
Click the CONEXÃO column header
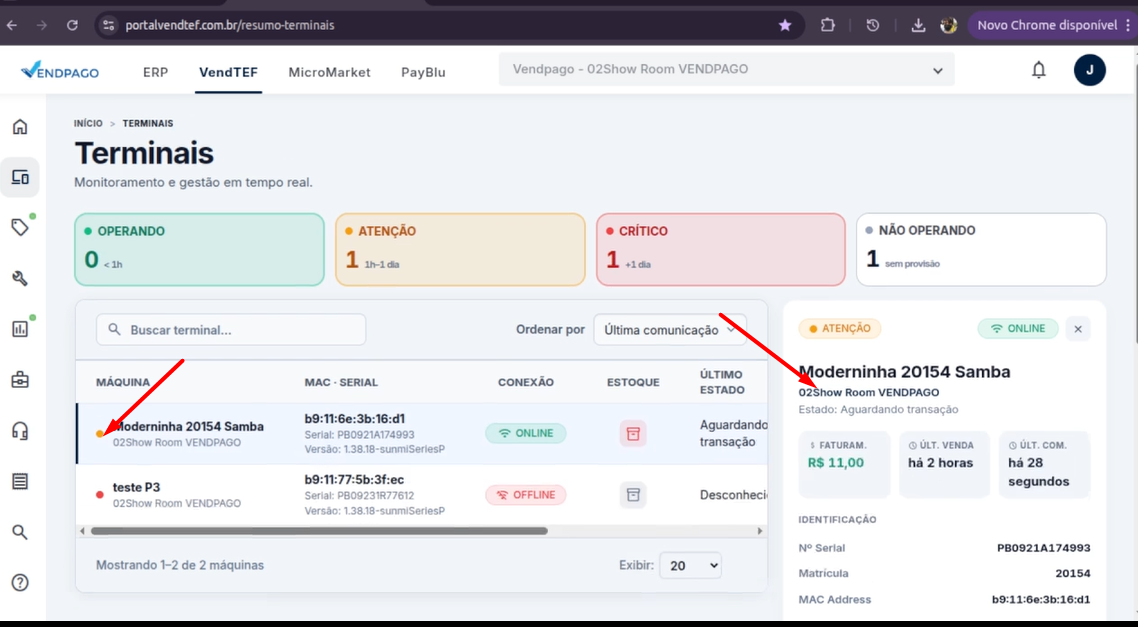coord(525,382)
